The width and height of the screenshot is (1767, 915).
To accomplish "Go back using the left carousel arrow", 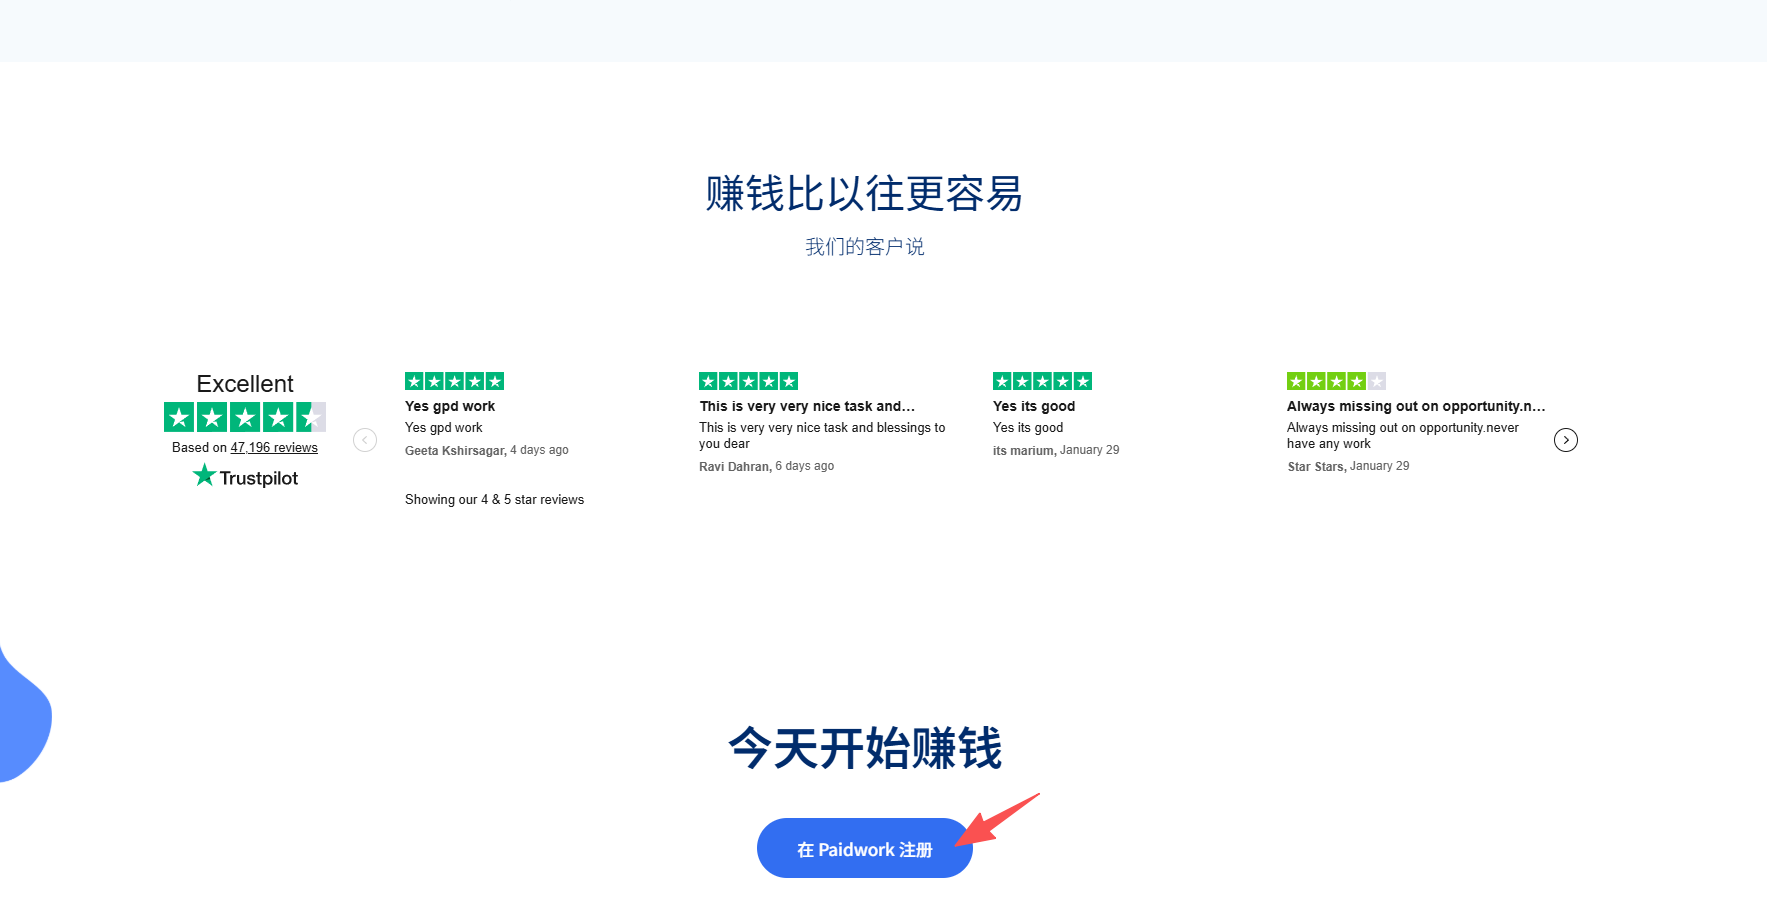I will pyautogui.click(x=365, y=440).
